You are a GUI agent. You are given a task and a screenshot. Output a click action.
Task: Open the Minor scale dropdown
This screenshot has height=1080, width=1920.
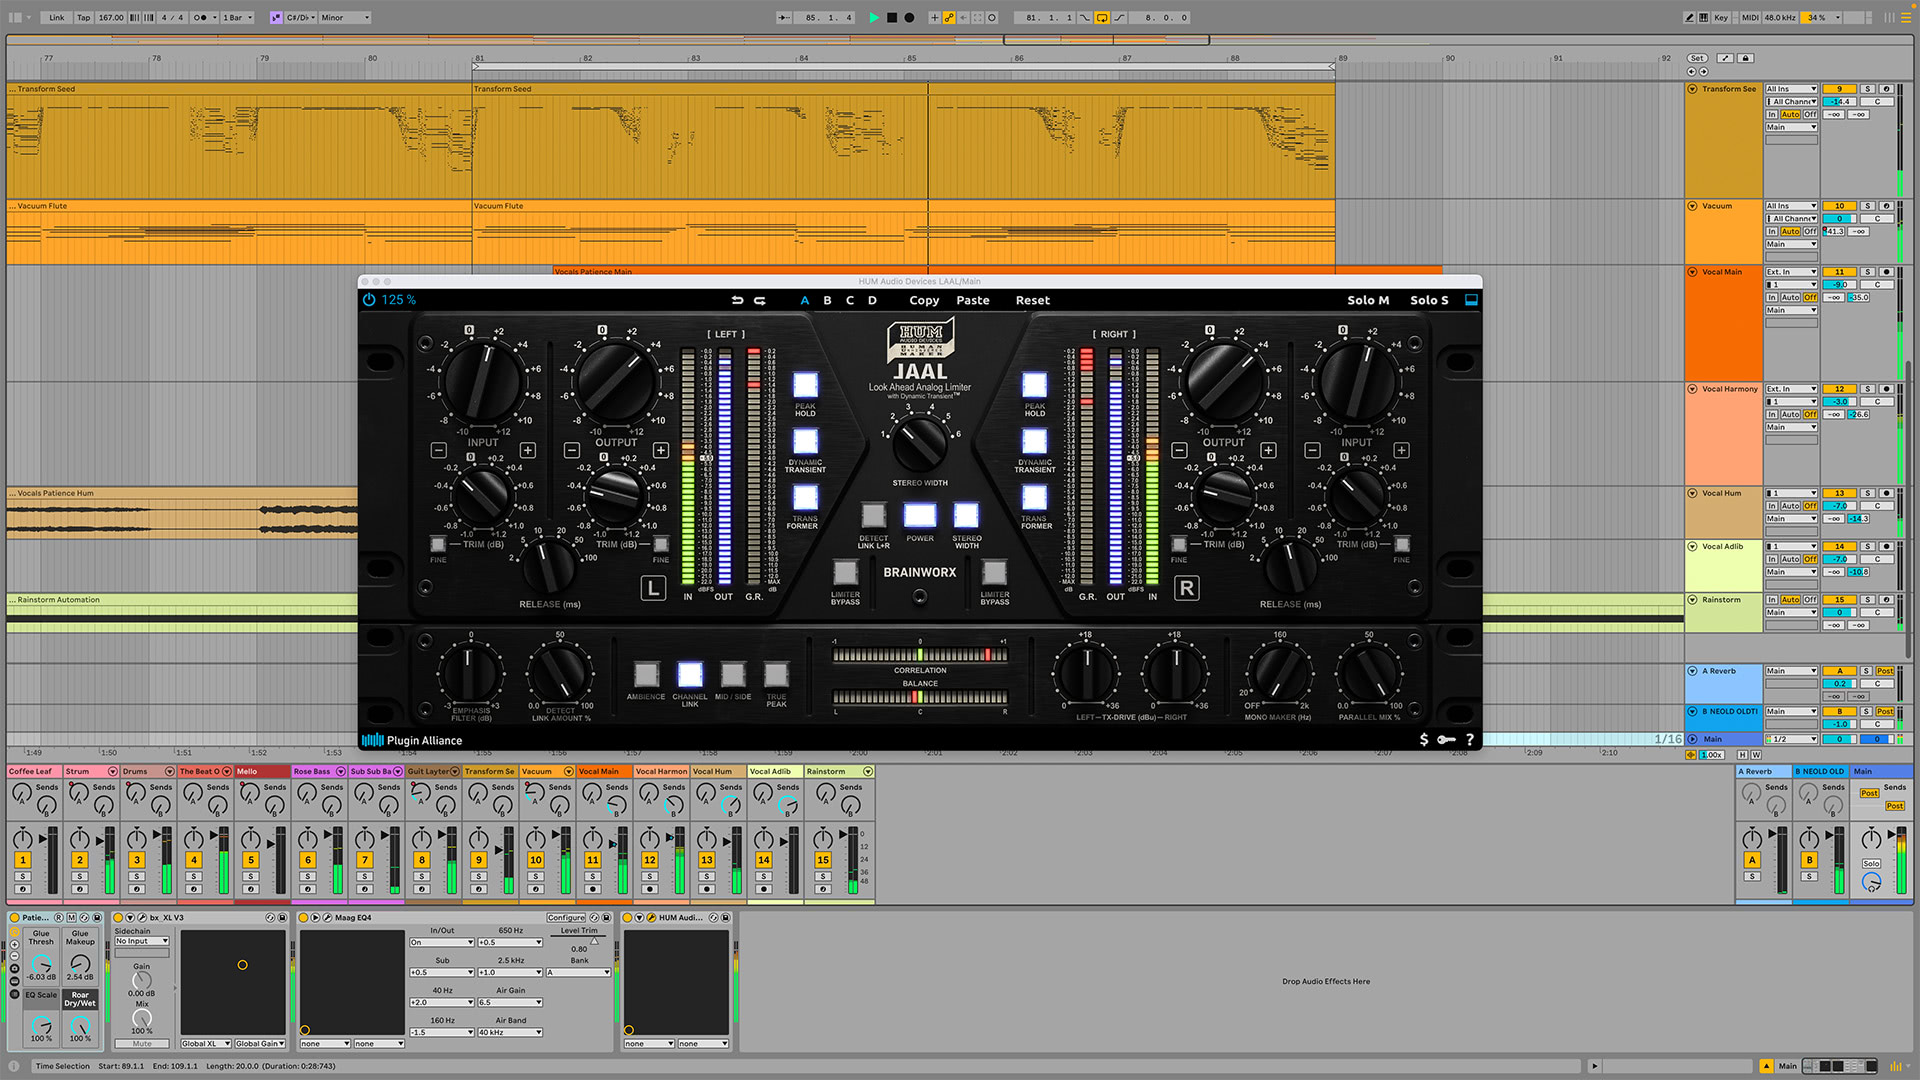click(x=345, y=17)
